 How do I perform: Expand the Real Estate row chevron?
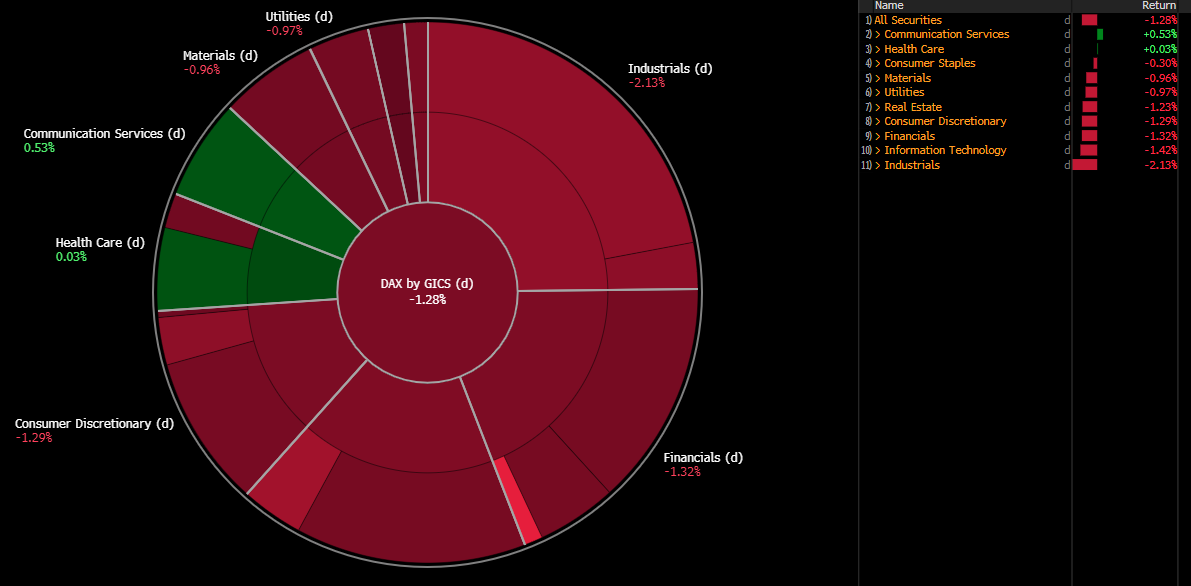(x=878, y=107)
